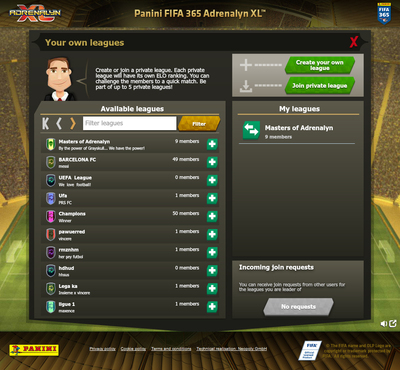
Task: Add UEFA League using its green plus
Action: pyautogui.click(x=212, y=180)
